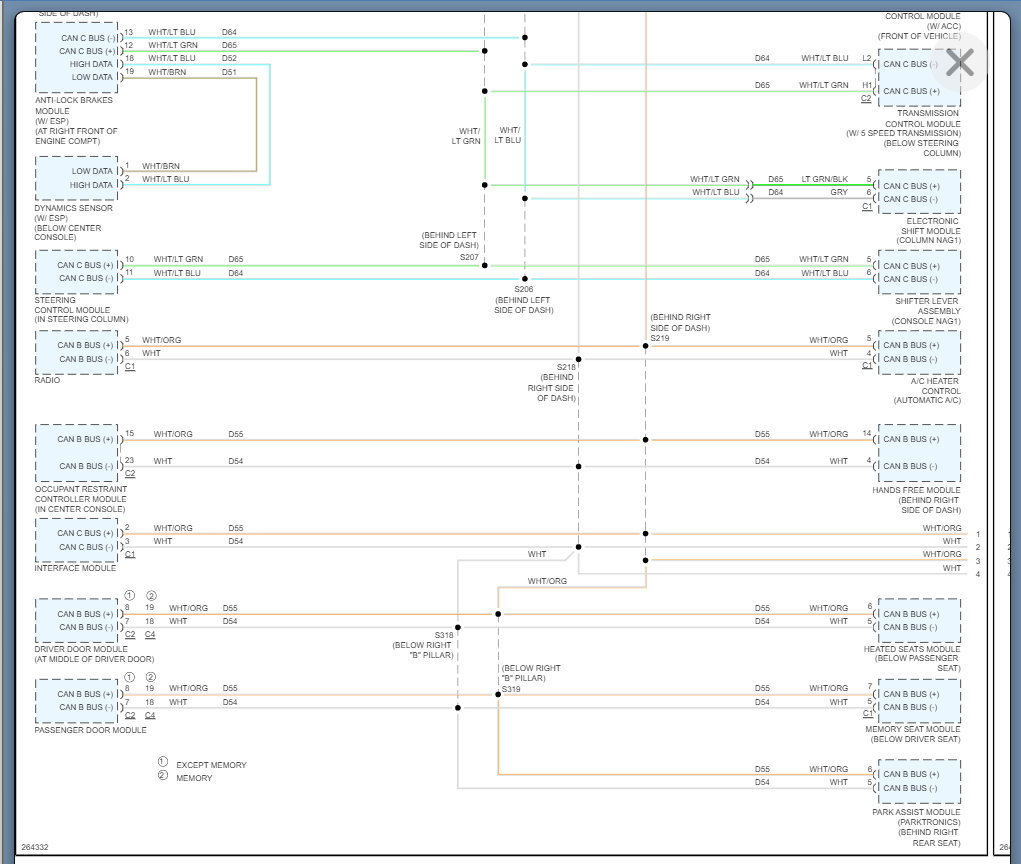Click splice label S219
This screenshot has width=1021, height=864.
(x=660, y=339)
